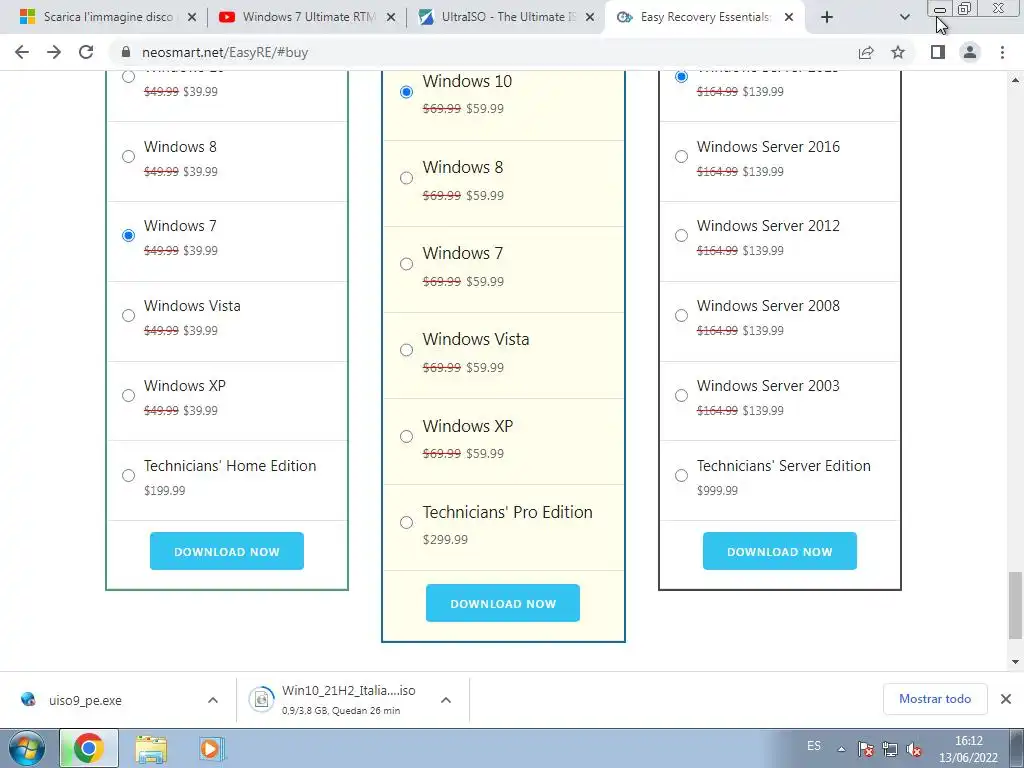Click the network tray icon
This screenshot has height=768, width=1024.
889,750
